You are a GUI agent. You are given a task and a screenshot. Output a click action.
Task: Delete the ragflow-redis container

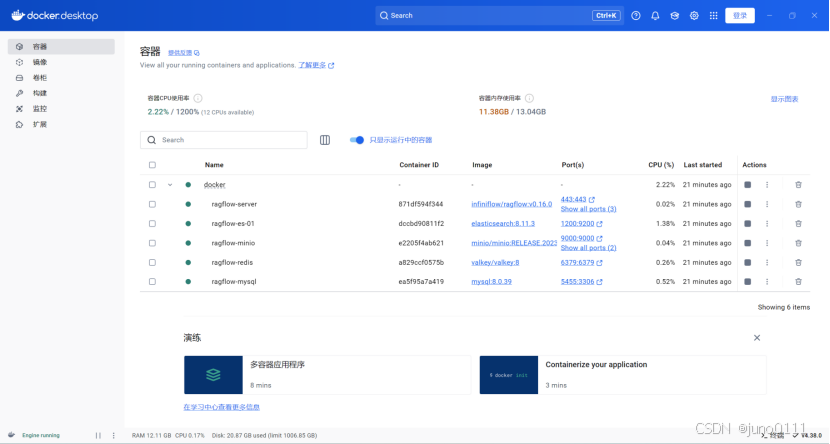(x=798, y=262)
